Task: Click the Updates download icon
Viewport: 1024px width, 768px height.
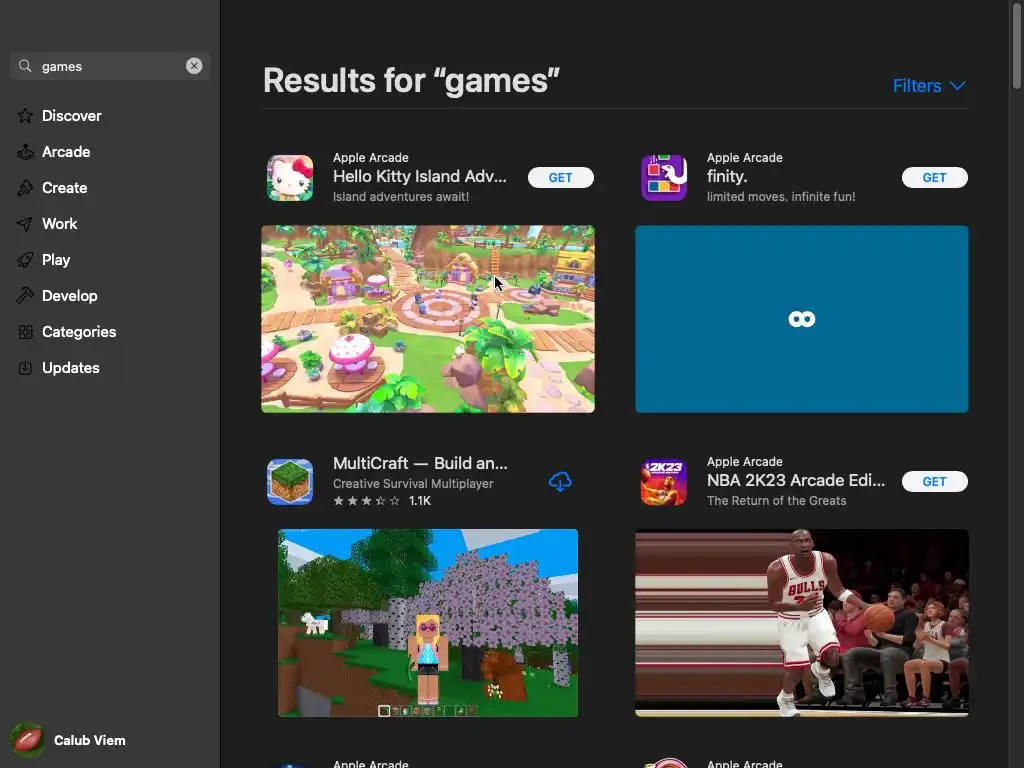Action: point(25,368)
